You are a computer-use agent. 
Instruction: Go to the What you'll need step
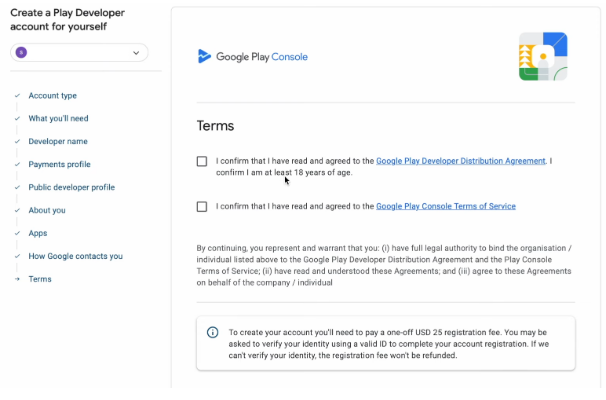point(58,119)
